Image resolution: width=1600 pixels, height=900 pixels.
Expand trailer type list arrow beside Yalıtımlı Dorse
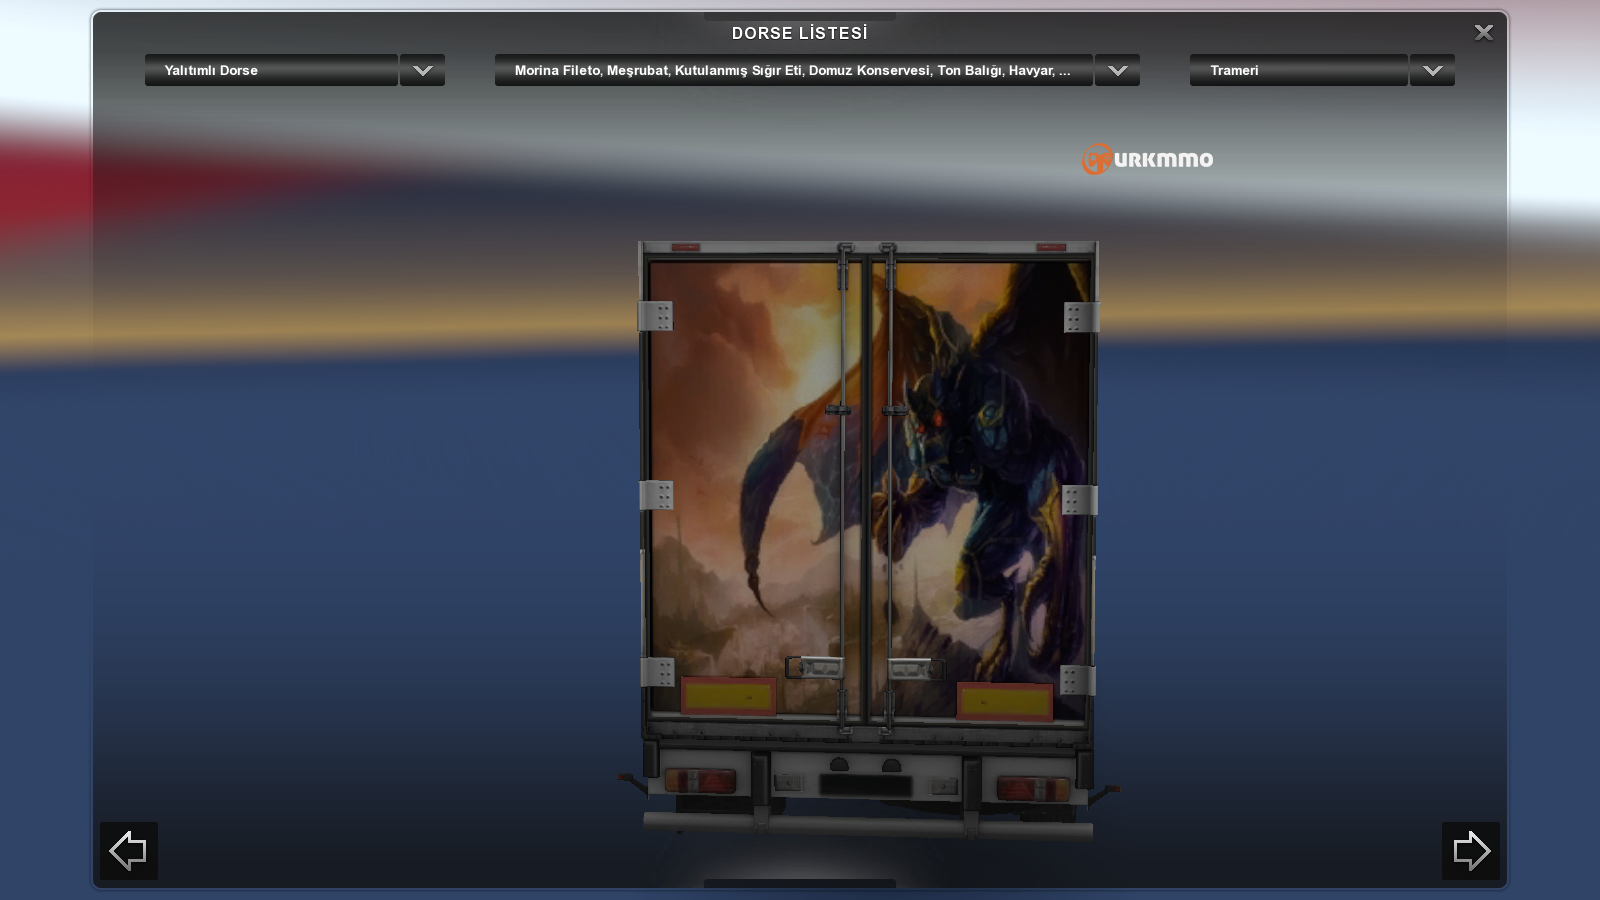coord(423,70)
